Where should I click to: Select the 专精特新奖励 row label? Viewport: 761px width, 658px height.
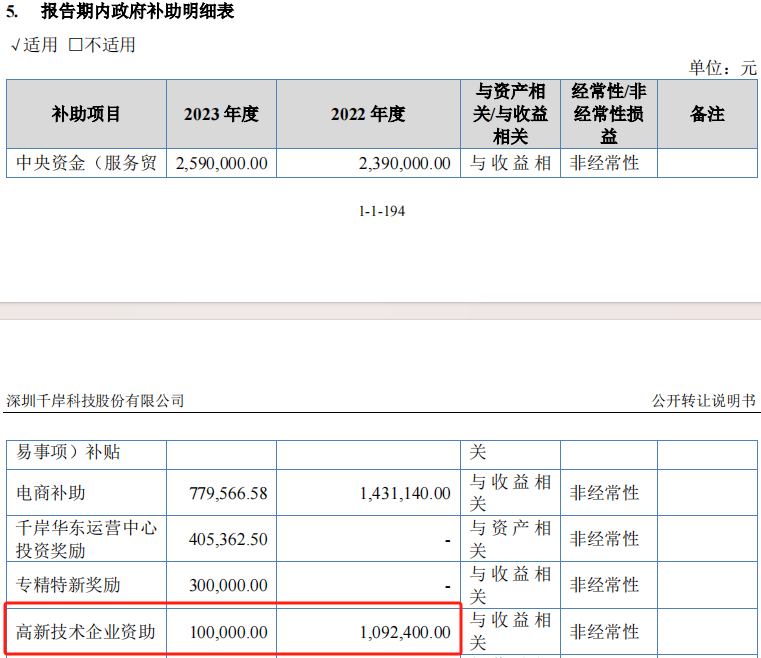[68, 585]
